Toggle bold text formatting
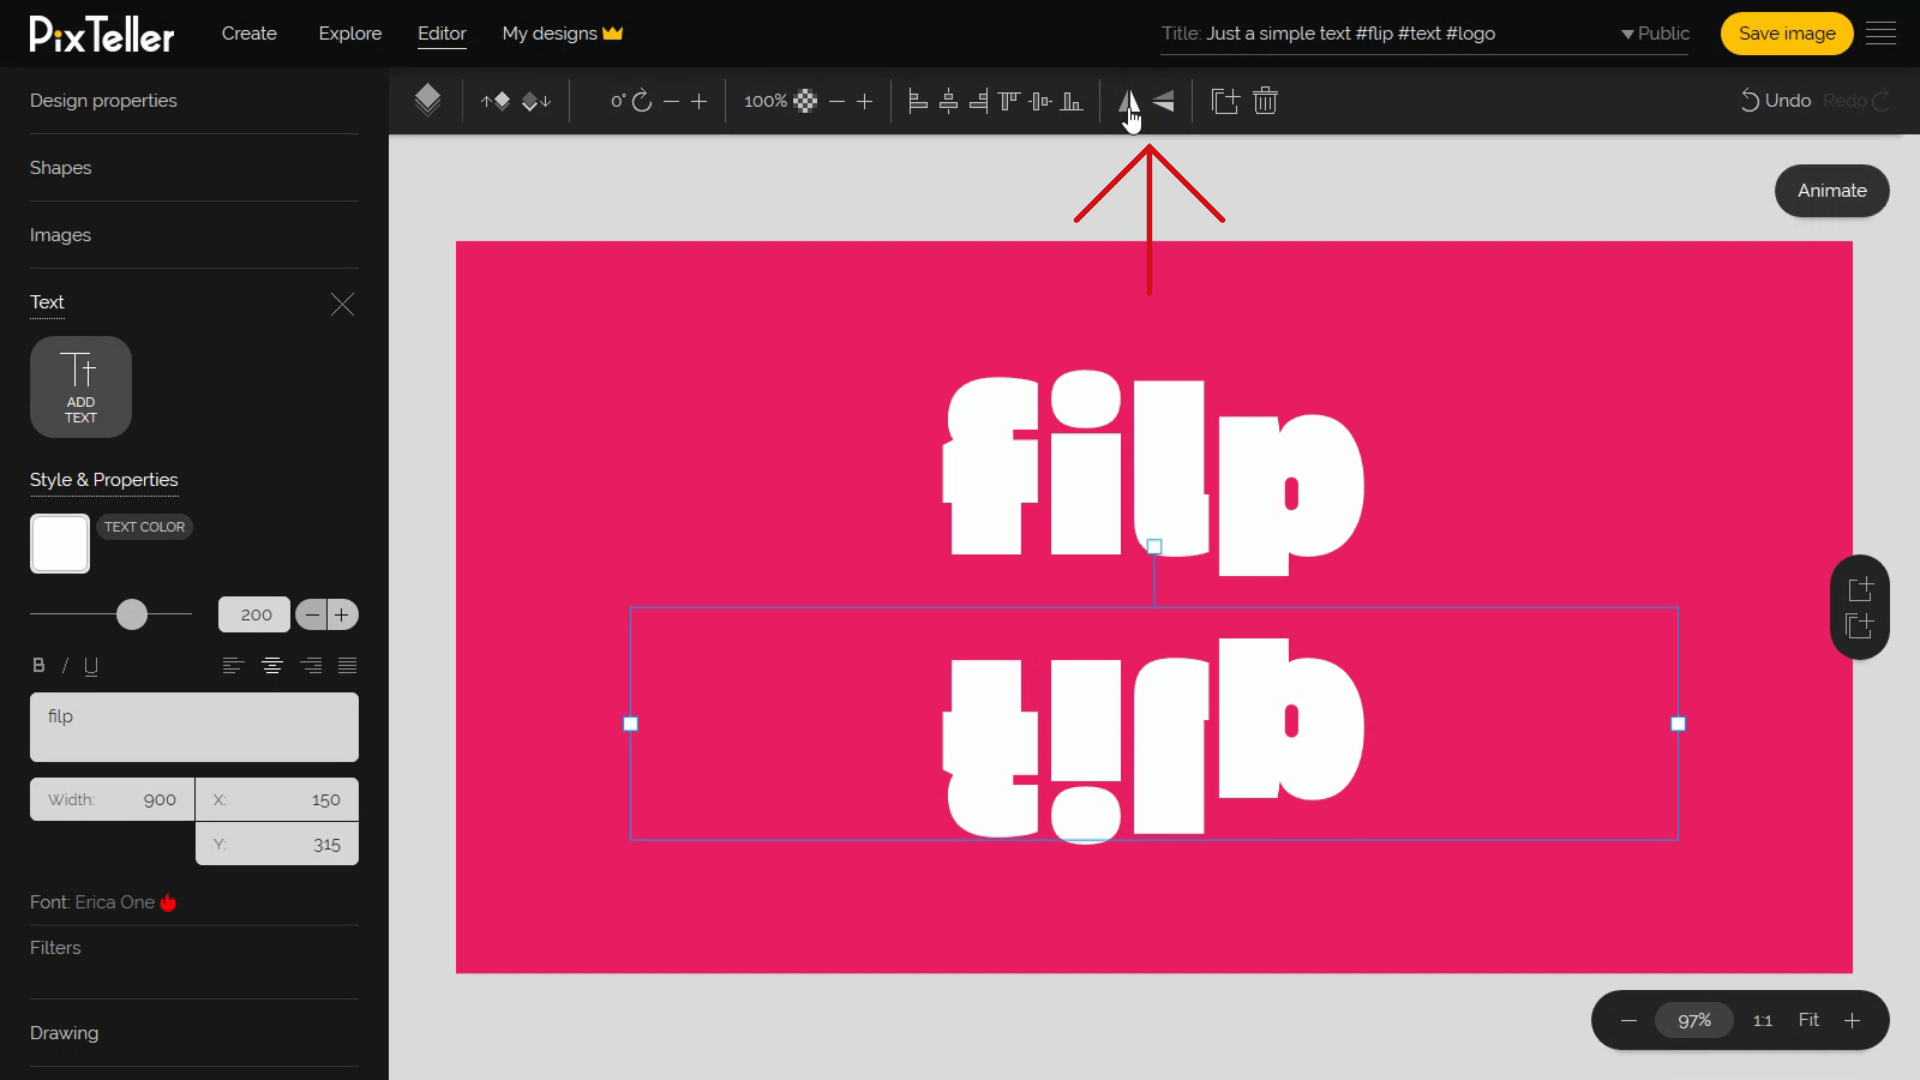 click(x=39, y=666)
